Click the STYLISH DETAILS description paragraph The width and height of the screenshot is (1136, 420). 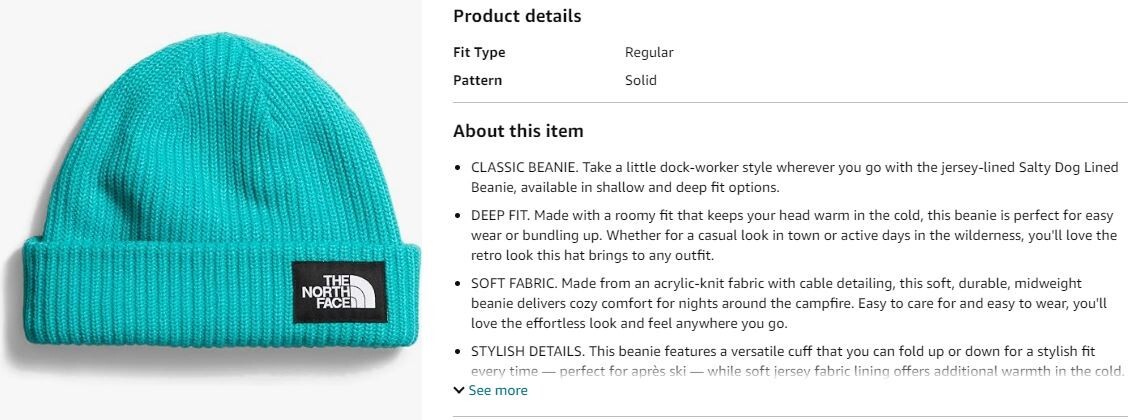coord(798,361)
